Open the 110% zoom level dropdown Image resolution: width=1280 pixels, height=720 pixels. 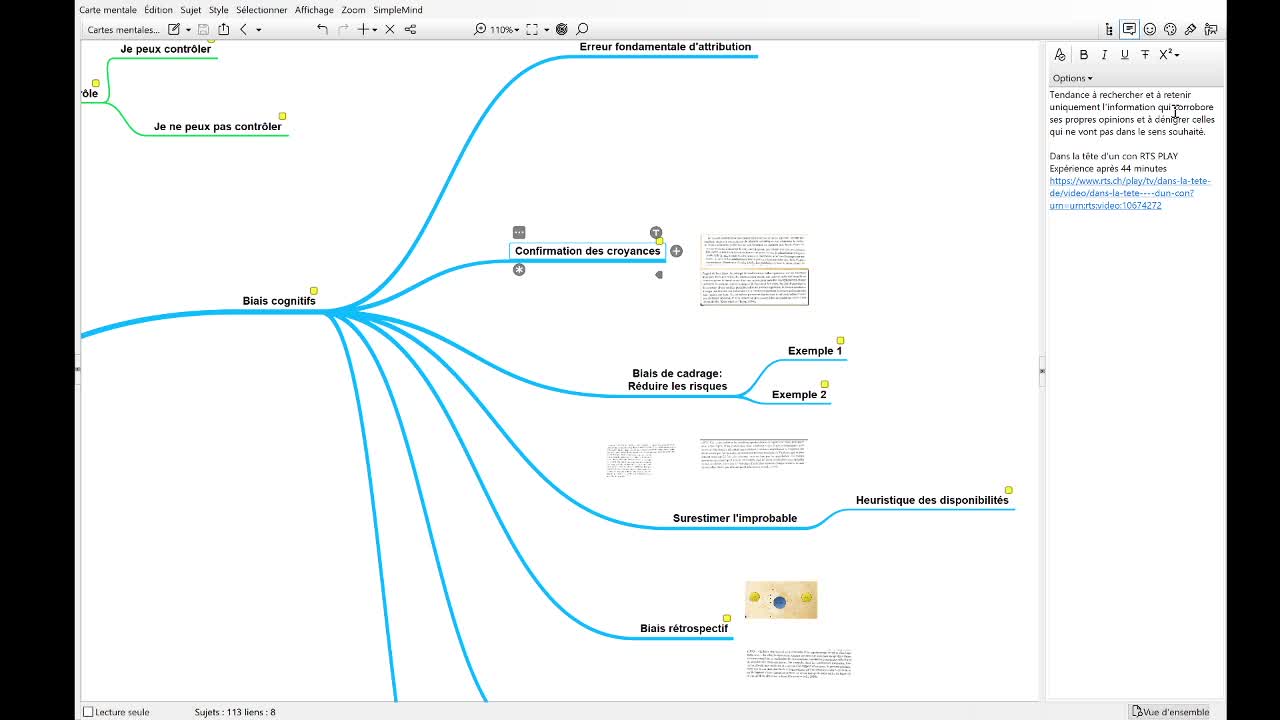[504, 29]
